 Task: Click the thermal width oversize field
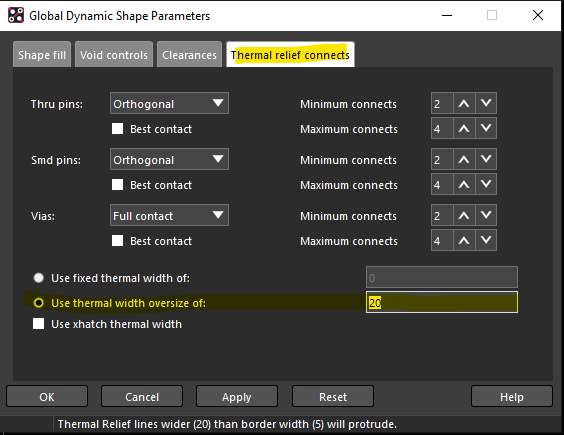(x=442, y=302)
